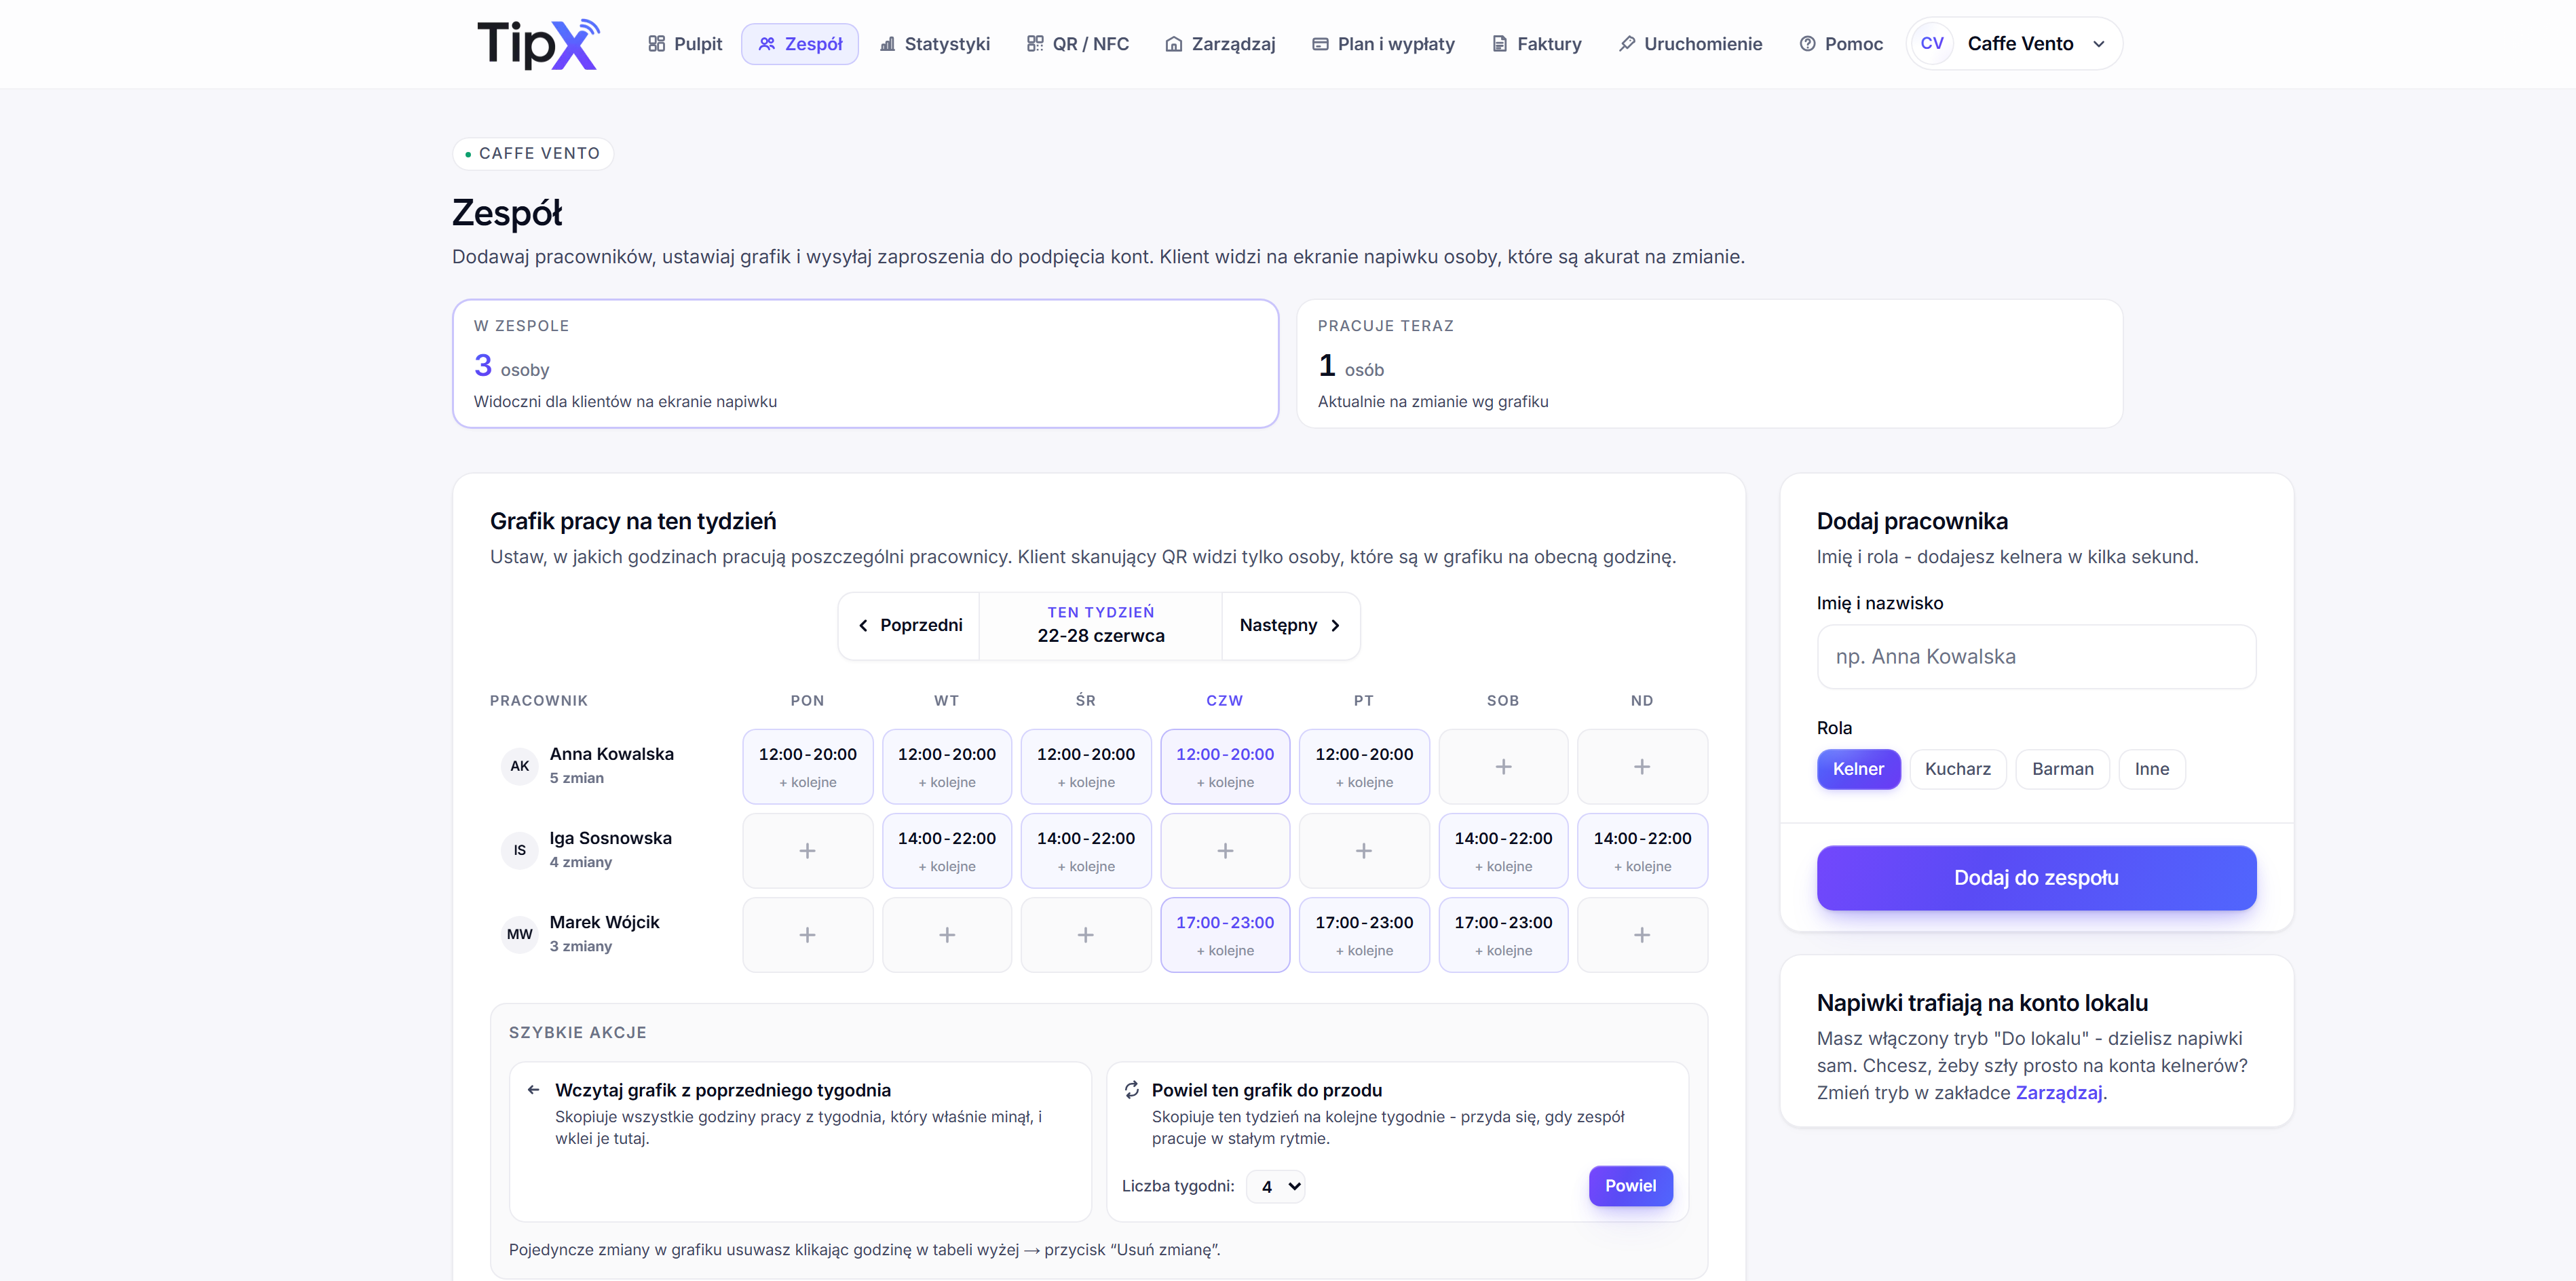This screenshot has width=2576, height=1281.
Task: Select the W zespole stat card
Action: click(866, 364)
